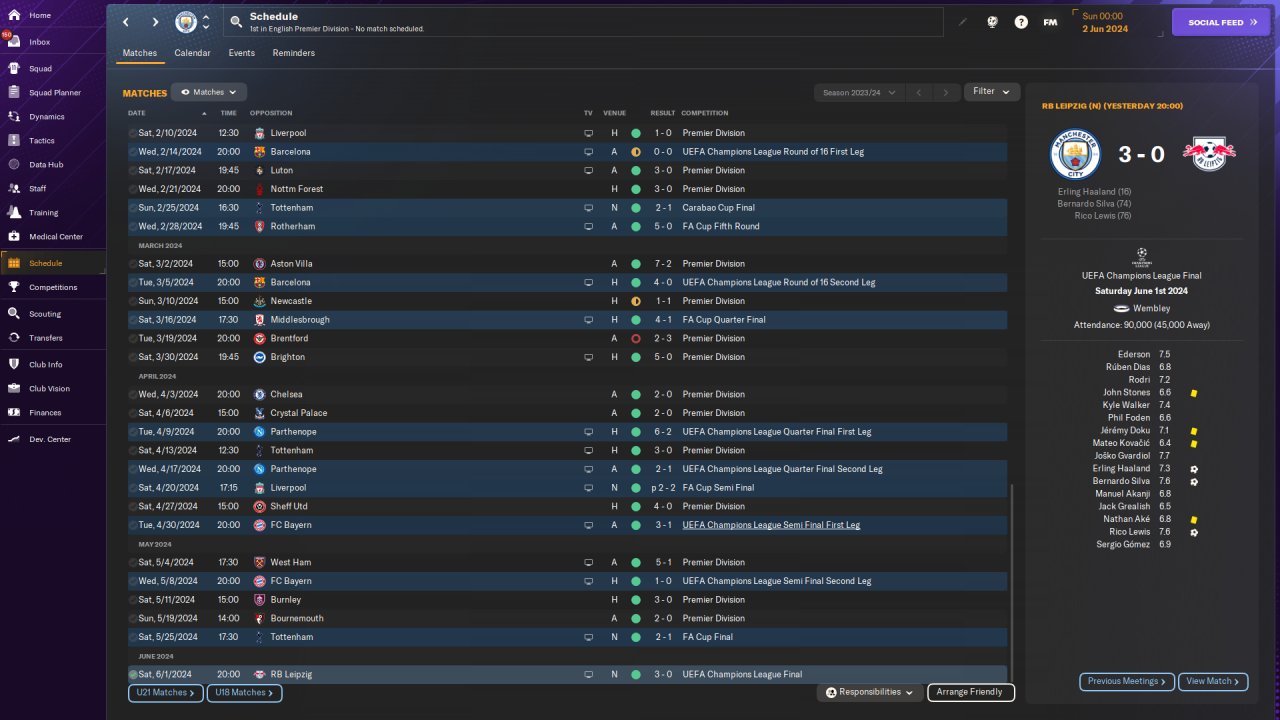The width and height of the screenshot is (1280, 720).
Task: Expand the Matches view dropdown
Action: pyautogui.click(x=209, y=92)
